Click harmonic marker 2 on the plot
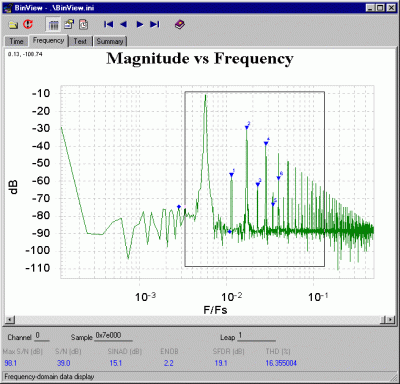 coord(247,127)
